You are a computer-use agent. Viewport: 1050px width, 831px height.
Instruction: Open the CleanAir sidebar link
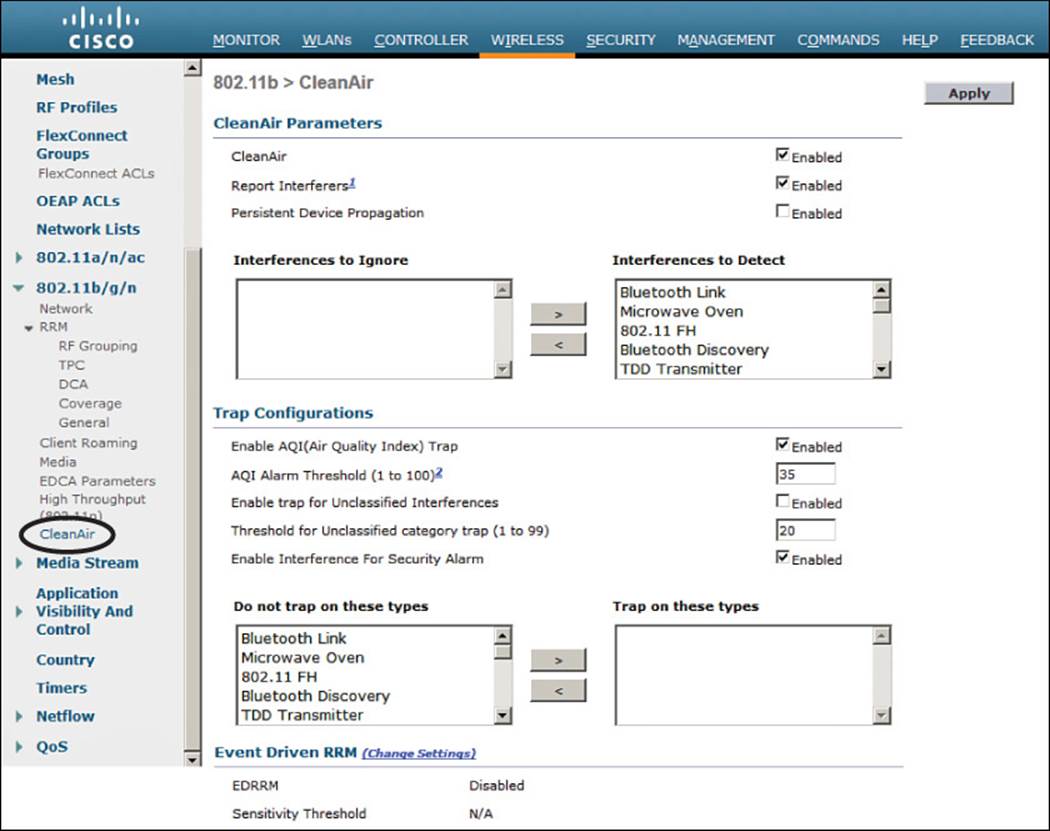click(67, 534)
